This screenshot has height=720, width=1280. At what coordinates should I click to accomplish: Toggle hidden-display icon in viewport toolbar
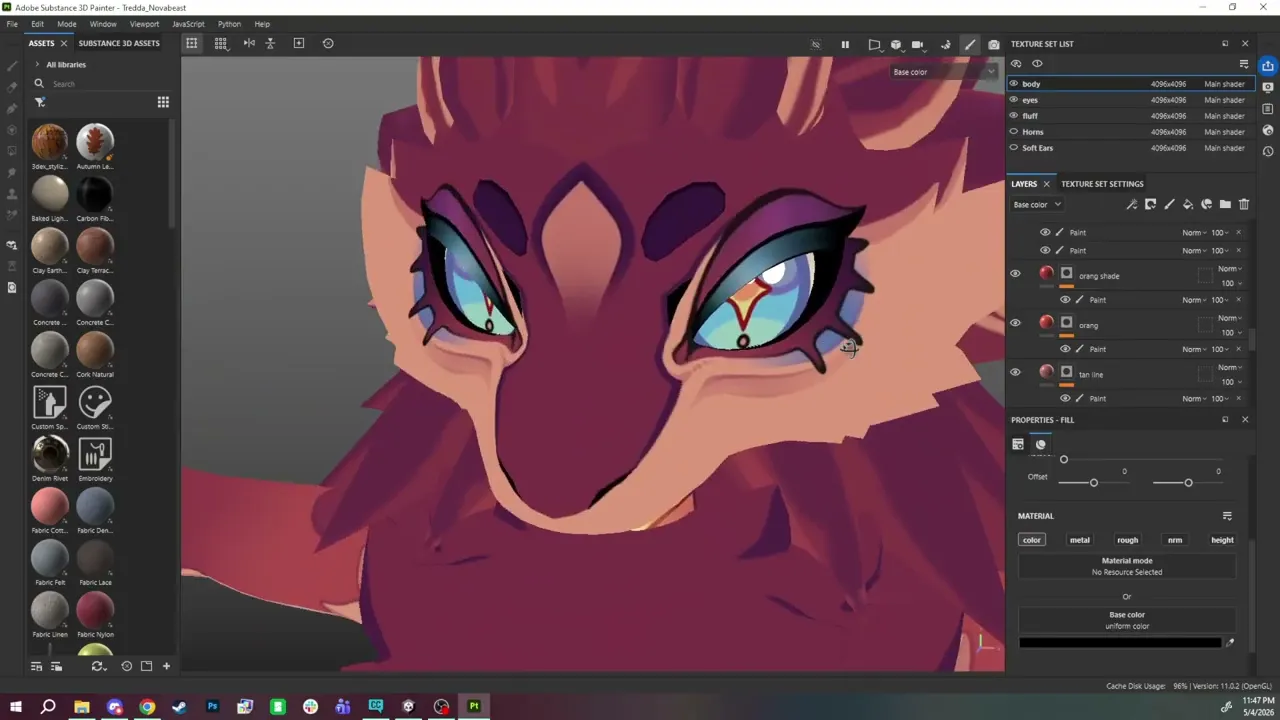815,44
